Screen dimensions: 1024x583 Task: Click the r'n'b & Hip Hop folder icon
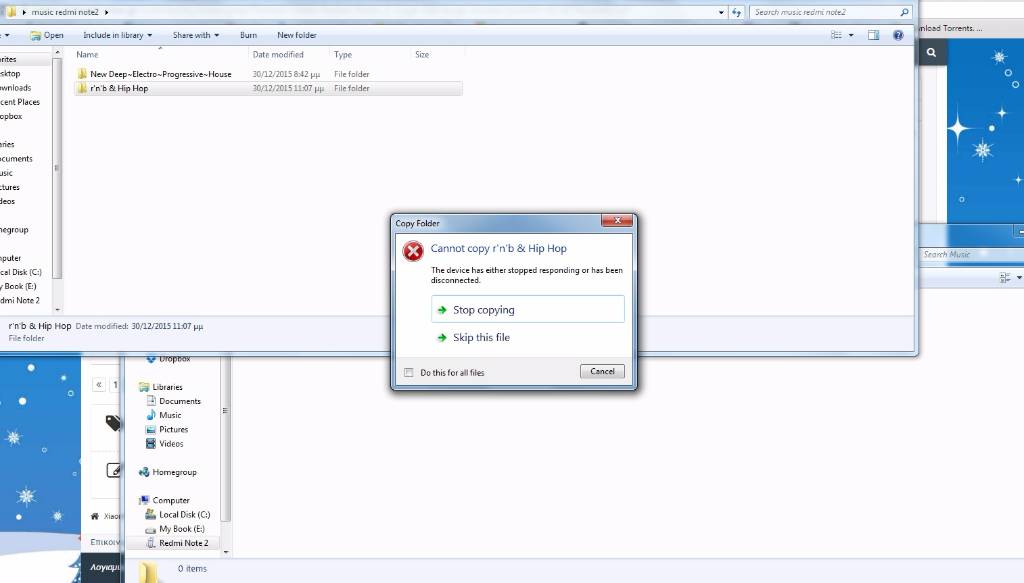[82, 88]
